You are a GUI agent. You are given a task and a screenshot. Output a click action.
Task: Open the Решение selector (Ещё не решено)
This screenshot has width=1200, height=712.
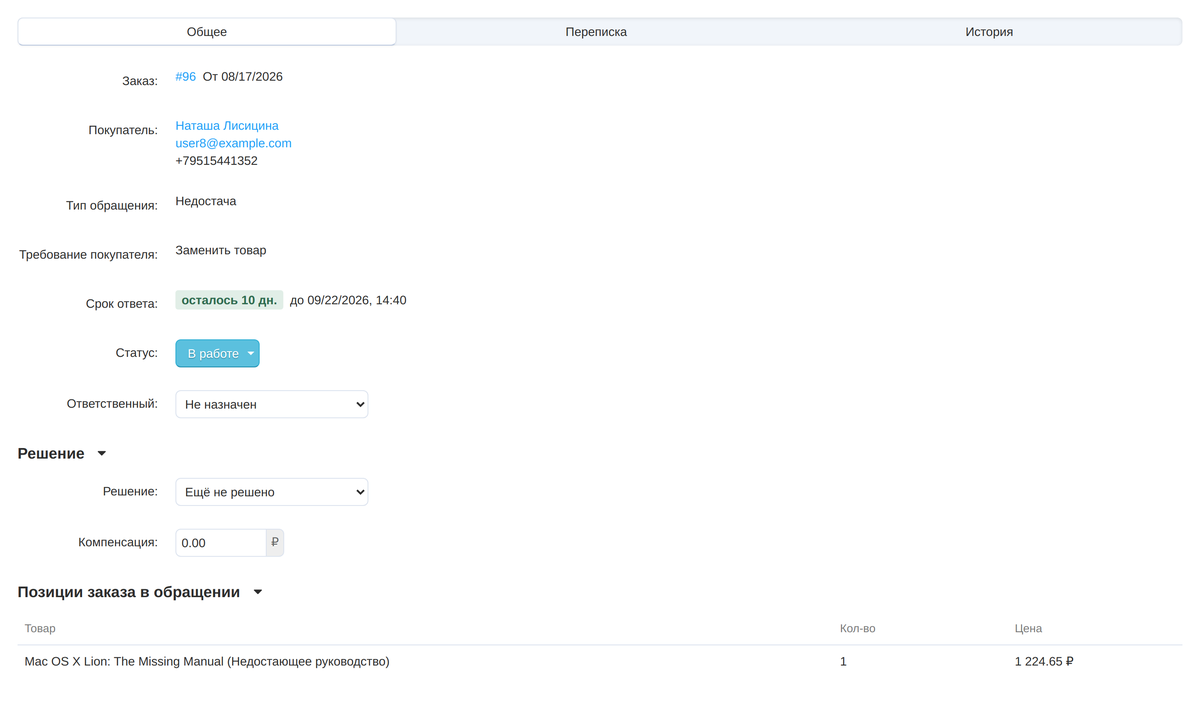[272, 492]
